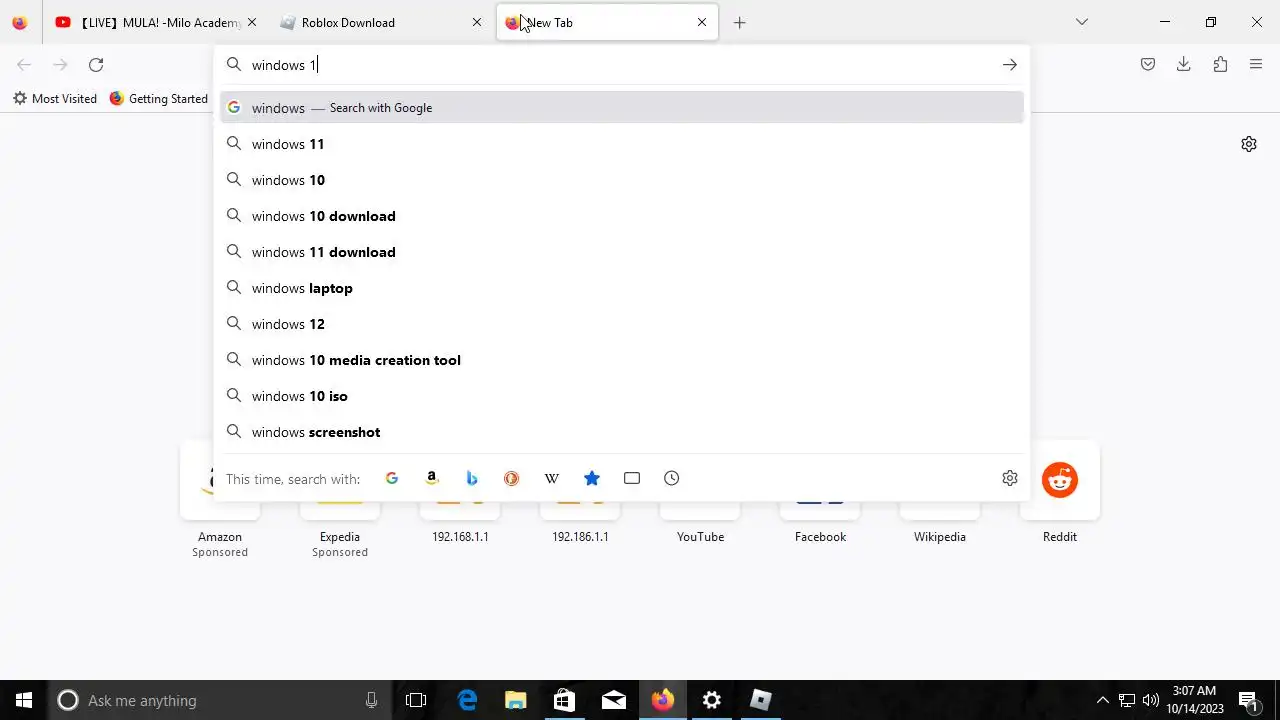The height and width of the screenshot is (720, 1280).
Task: Search with Wikipedia one-off icon
Action: tap(552, 478)
